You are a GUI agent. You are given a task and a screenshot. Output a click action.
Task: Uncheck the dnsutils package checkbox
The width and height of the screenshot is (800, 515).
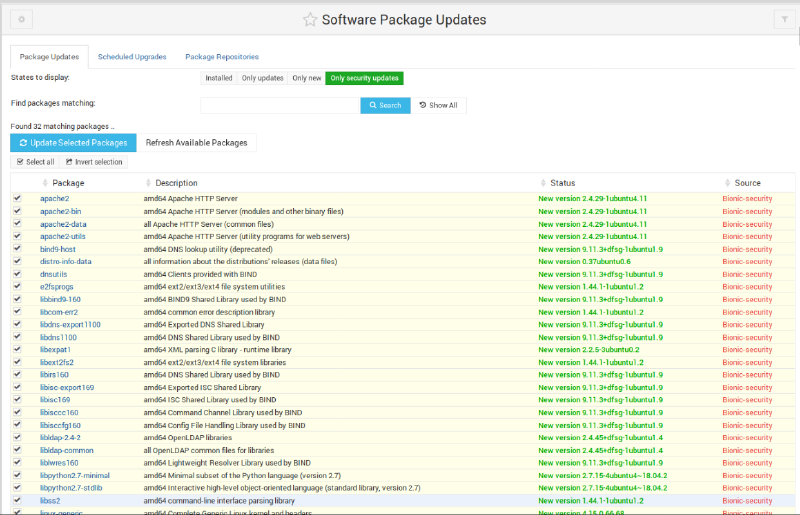pyautogui.click(x=17, y=274)
